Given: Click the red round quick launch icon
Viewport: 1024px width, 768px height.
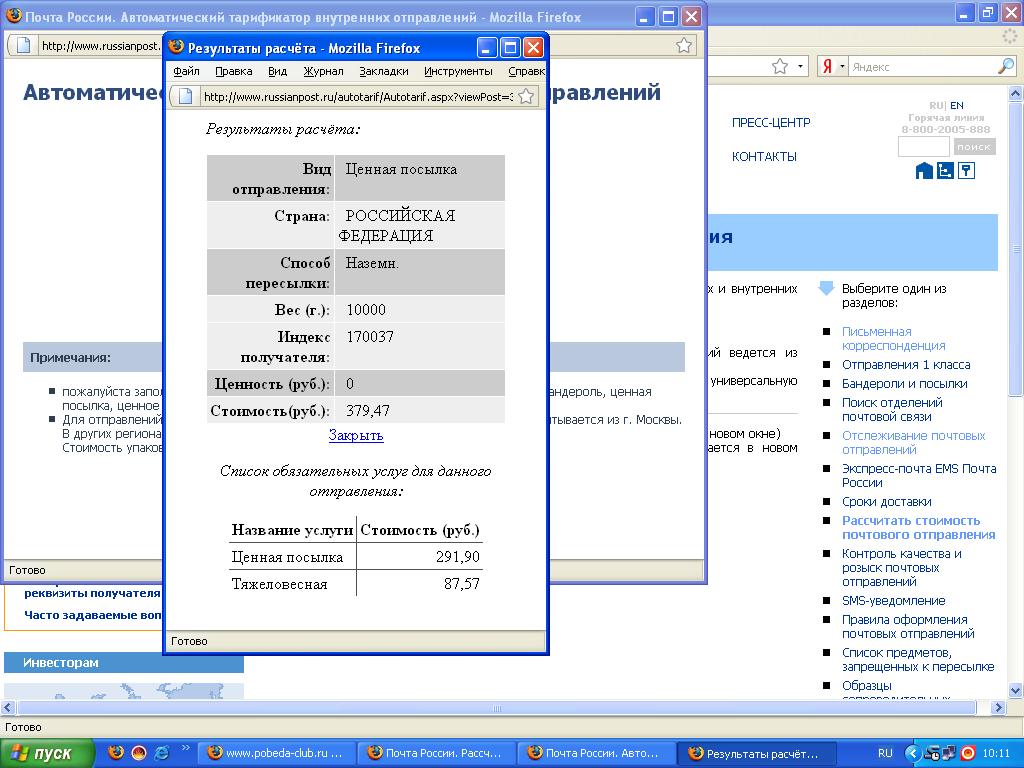Looking at the screenshot, I should [138, 753].
